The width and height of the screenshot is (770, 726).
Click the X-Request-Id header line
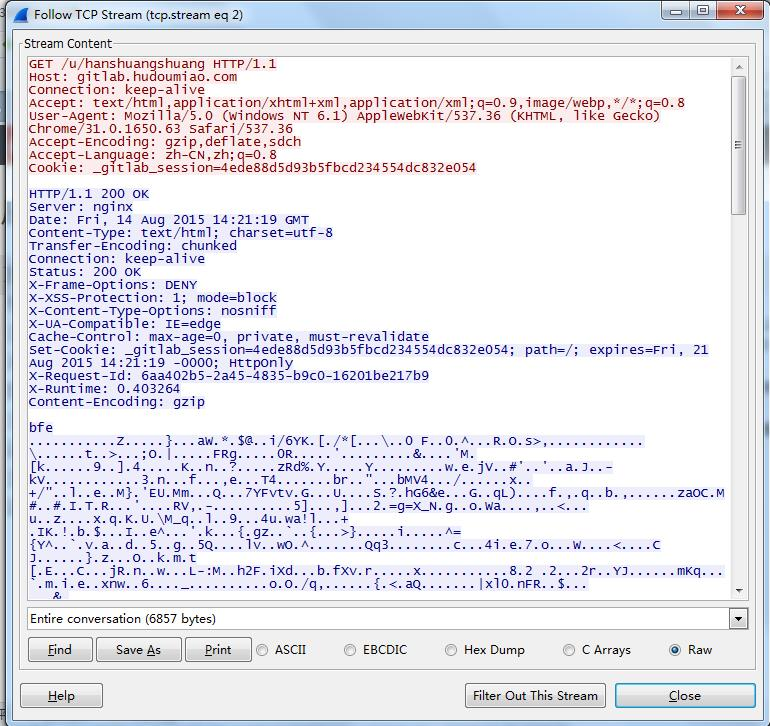pyautogui.click(x=228, y=376)
